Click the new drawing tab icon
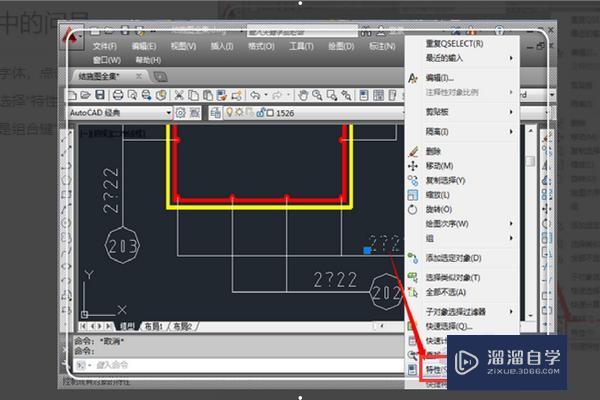600x400 pixels. point(160,77)
